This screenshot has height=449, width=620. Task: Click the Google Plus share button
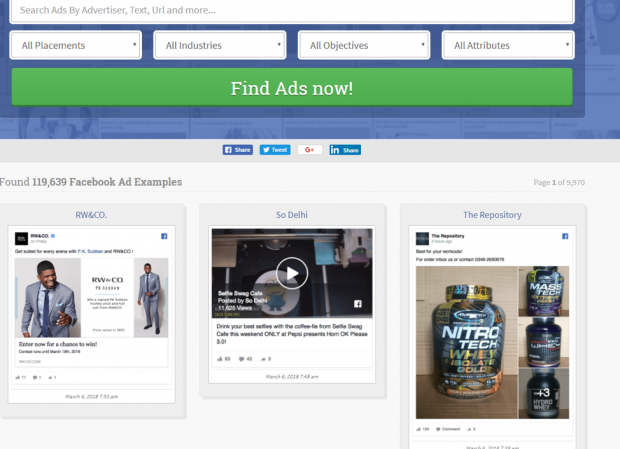pos(310,150)
